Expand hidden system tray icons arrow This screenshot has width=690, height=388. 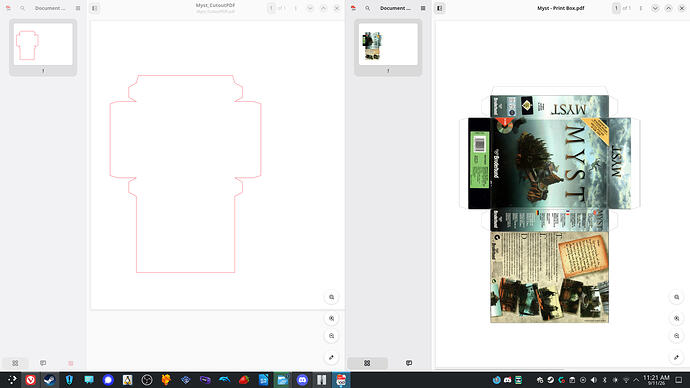click(636, 380)
